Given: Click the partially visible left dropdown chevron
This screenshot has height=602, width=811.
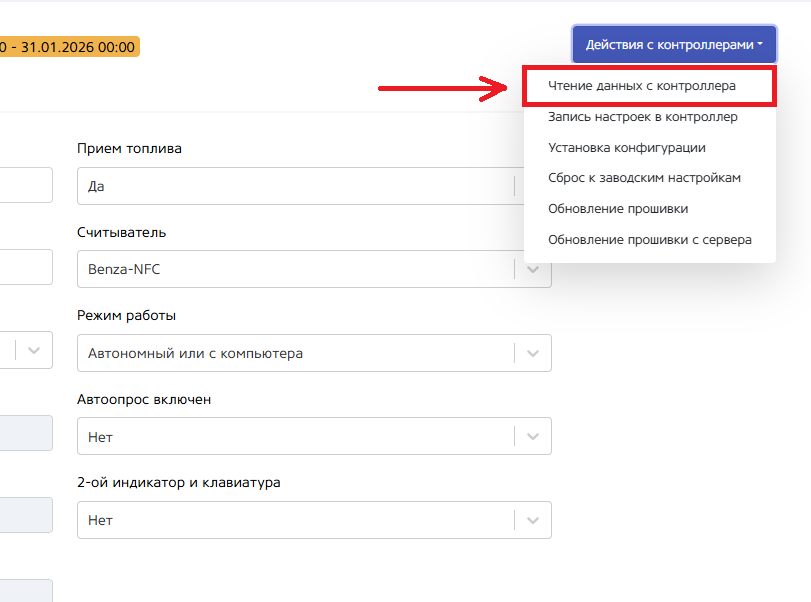Looking at the screenshot, I should pyautogui.click(x=34, y=350).
